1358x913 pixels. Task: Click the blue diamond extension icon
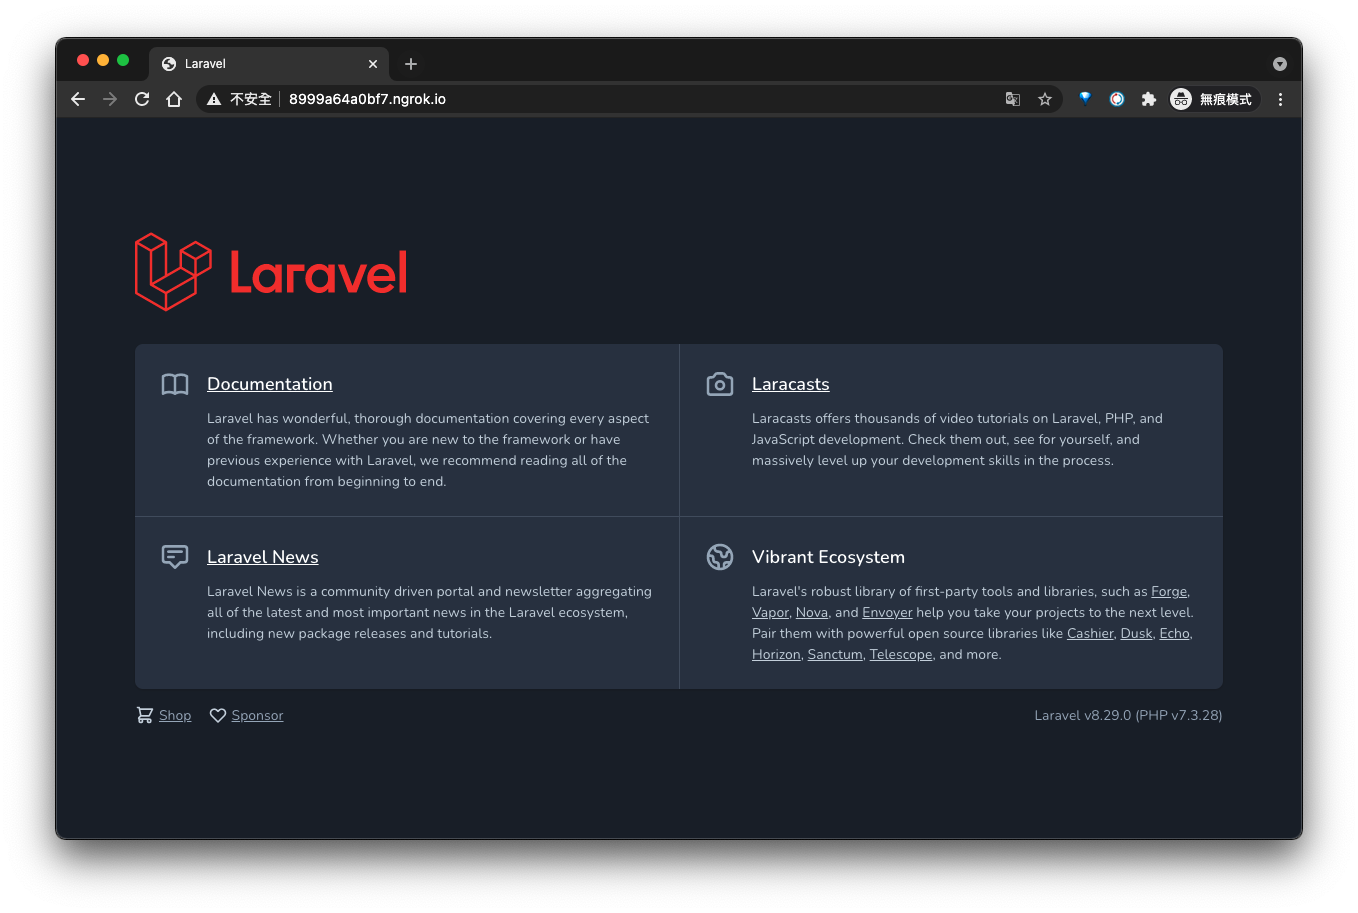pyautogui.click(x=1085, y=98)
